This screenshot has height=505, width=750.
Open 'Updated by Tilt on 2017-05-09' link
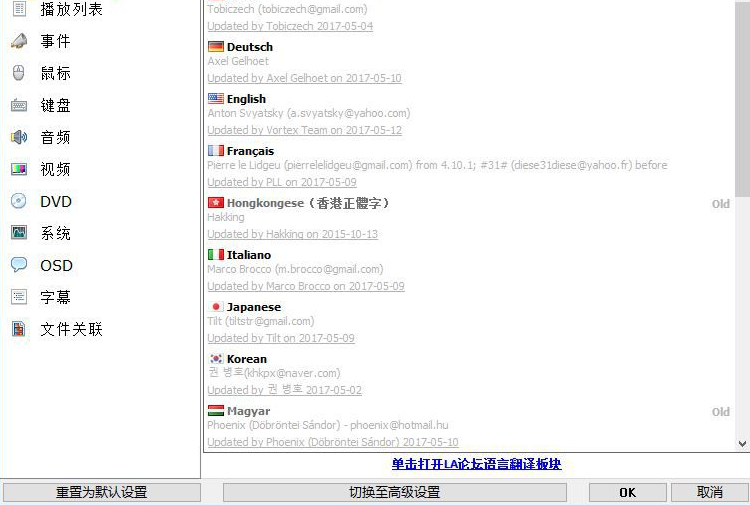point(281,338)
